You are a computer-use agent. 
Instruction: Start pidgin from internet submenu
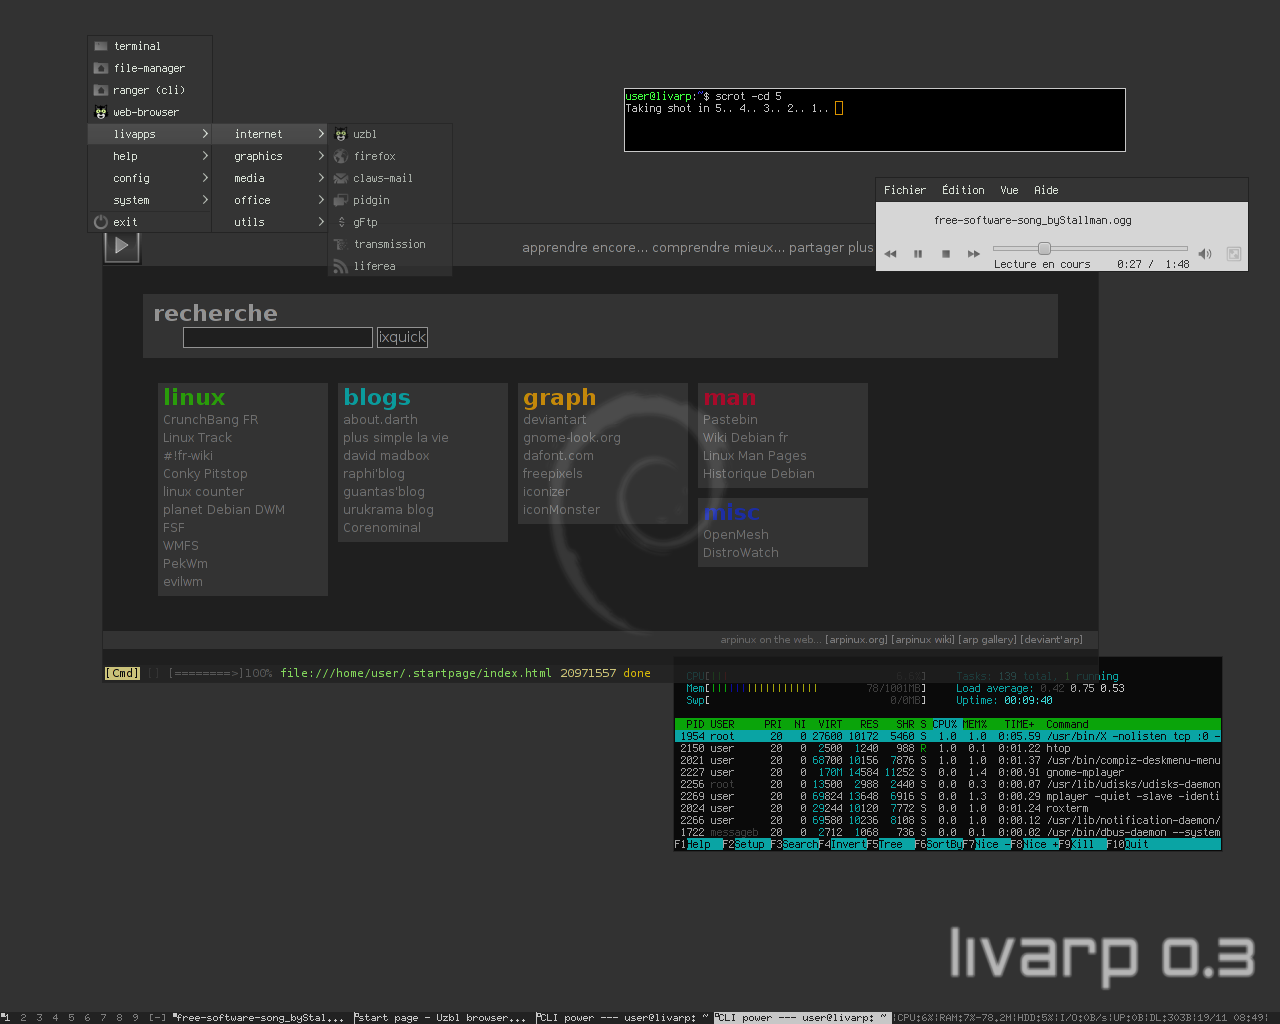[x=390, y=200]
